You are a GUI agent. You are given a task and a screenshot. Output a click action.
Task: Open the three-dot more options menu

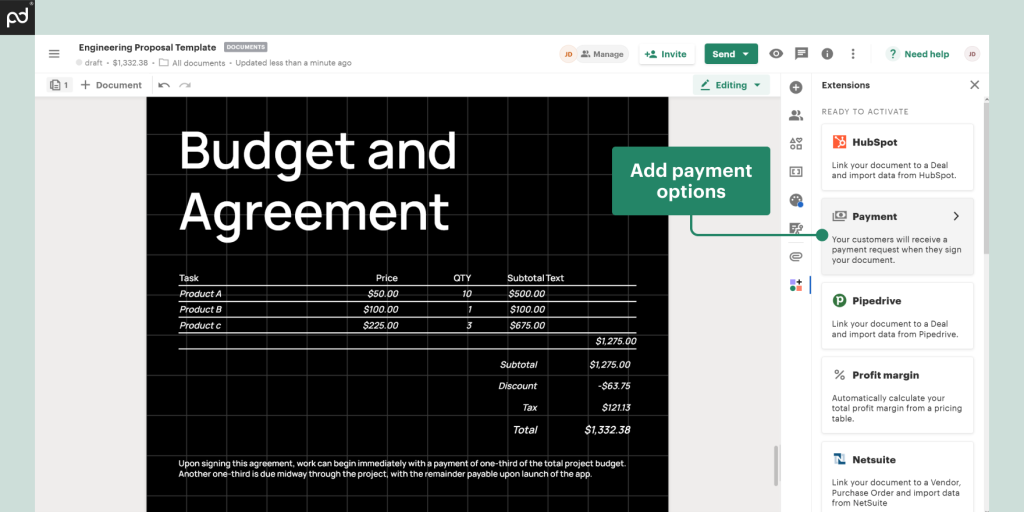tap(853, 54)
